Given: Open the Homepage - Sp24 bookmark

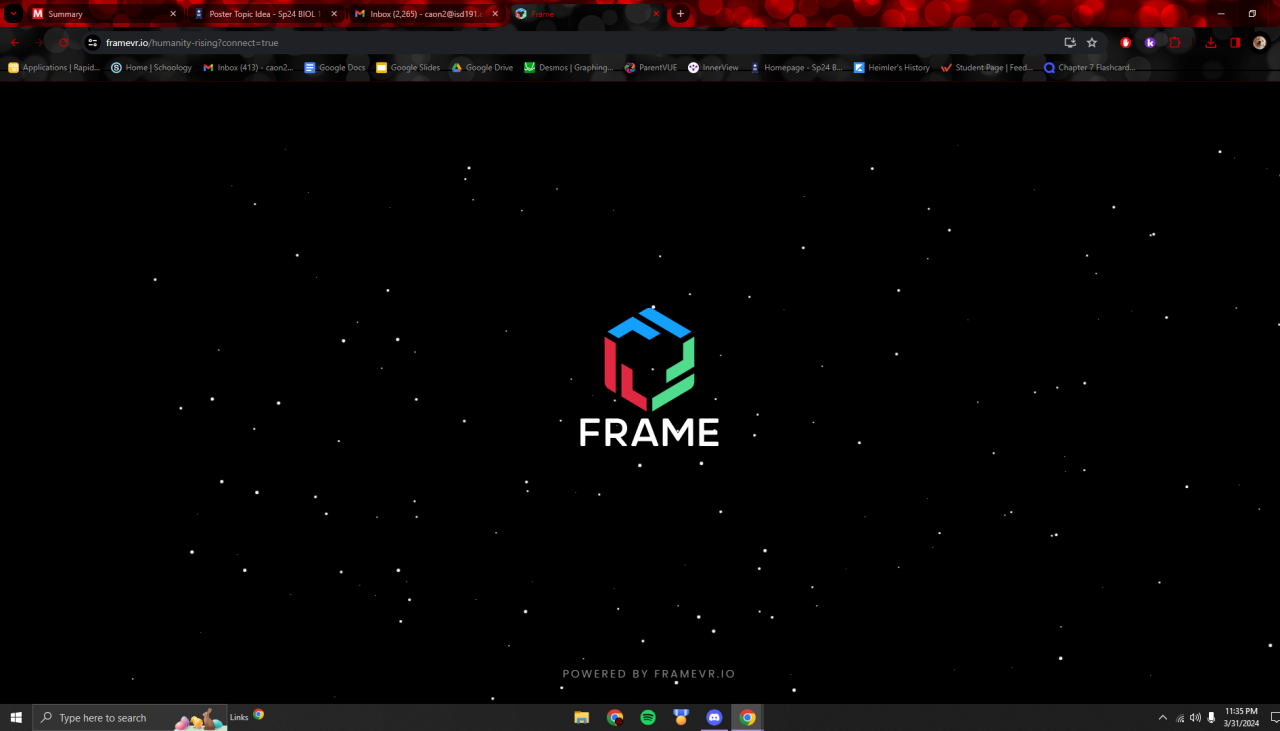Looking at the screenshot, I should pos(796,68).
